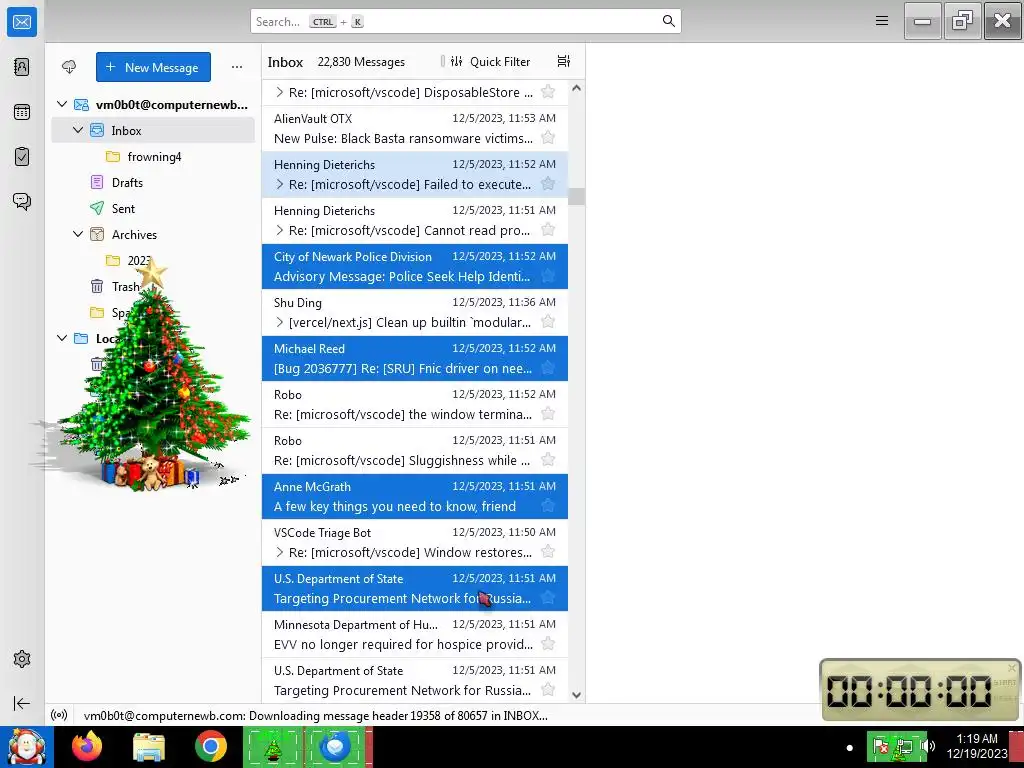The width and height of the screenshot is (1024, 768).
Task: Open the Mail space icon
Action: [x=22, y=22]
